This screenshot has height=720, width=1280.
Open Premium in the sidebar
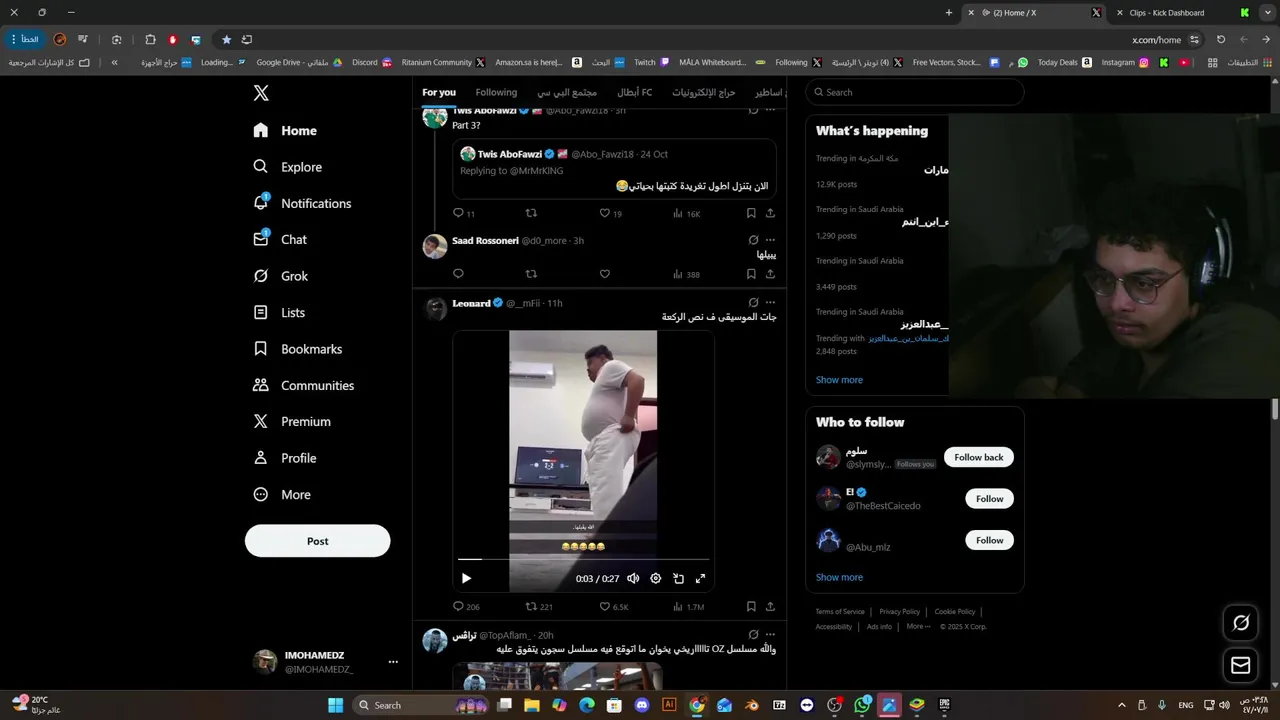pos(292,422)
